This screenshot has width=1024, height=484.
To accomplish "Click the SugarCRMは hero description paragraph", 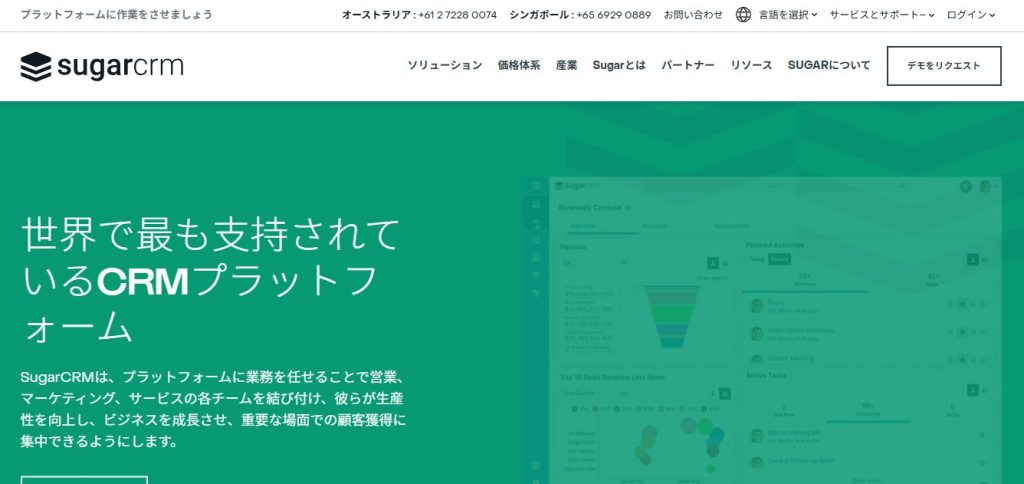I will pyautogui.click(x=213, y=410).
